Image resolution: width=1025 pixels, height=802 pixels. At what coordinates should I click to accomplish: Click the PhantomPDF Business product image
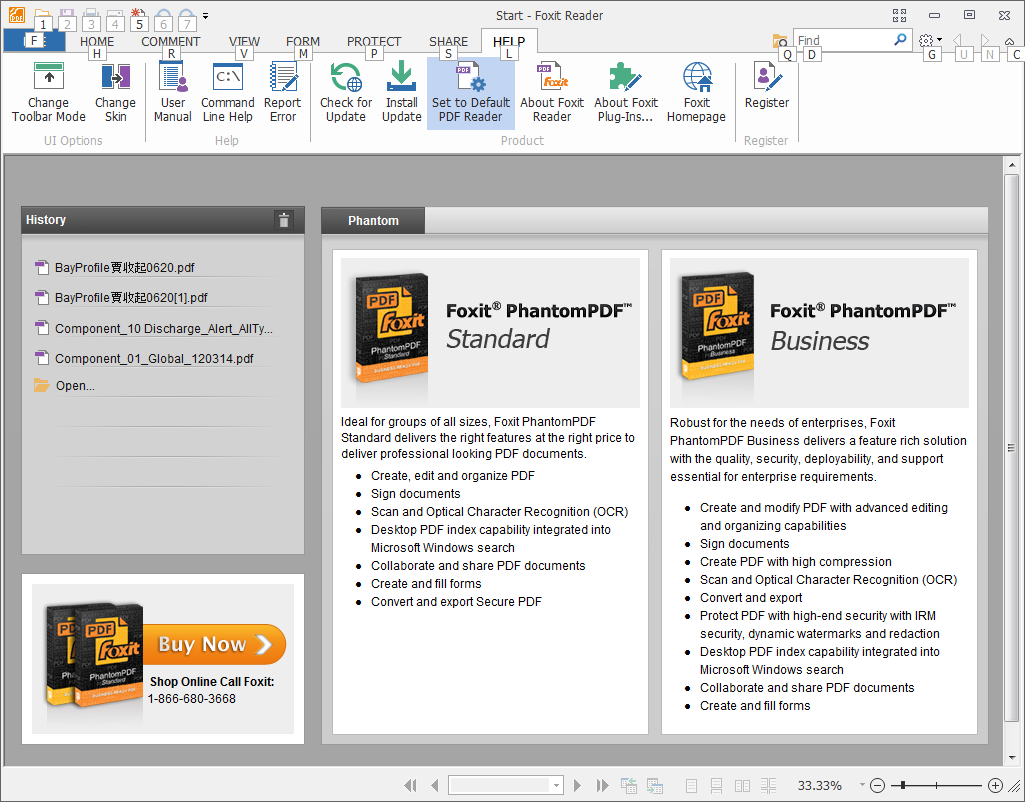717,326
